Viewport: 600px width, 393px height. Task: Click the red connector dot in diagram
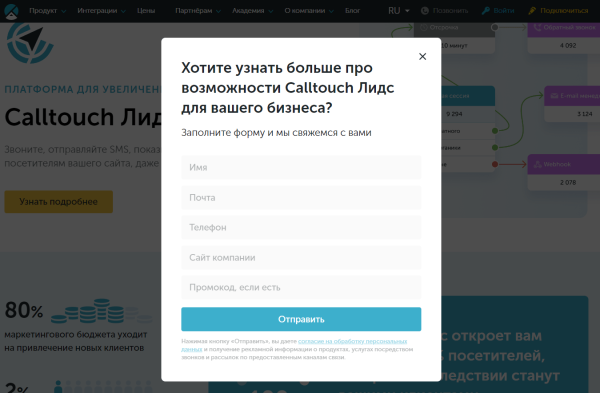coord(495,164)
